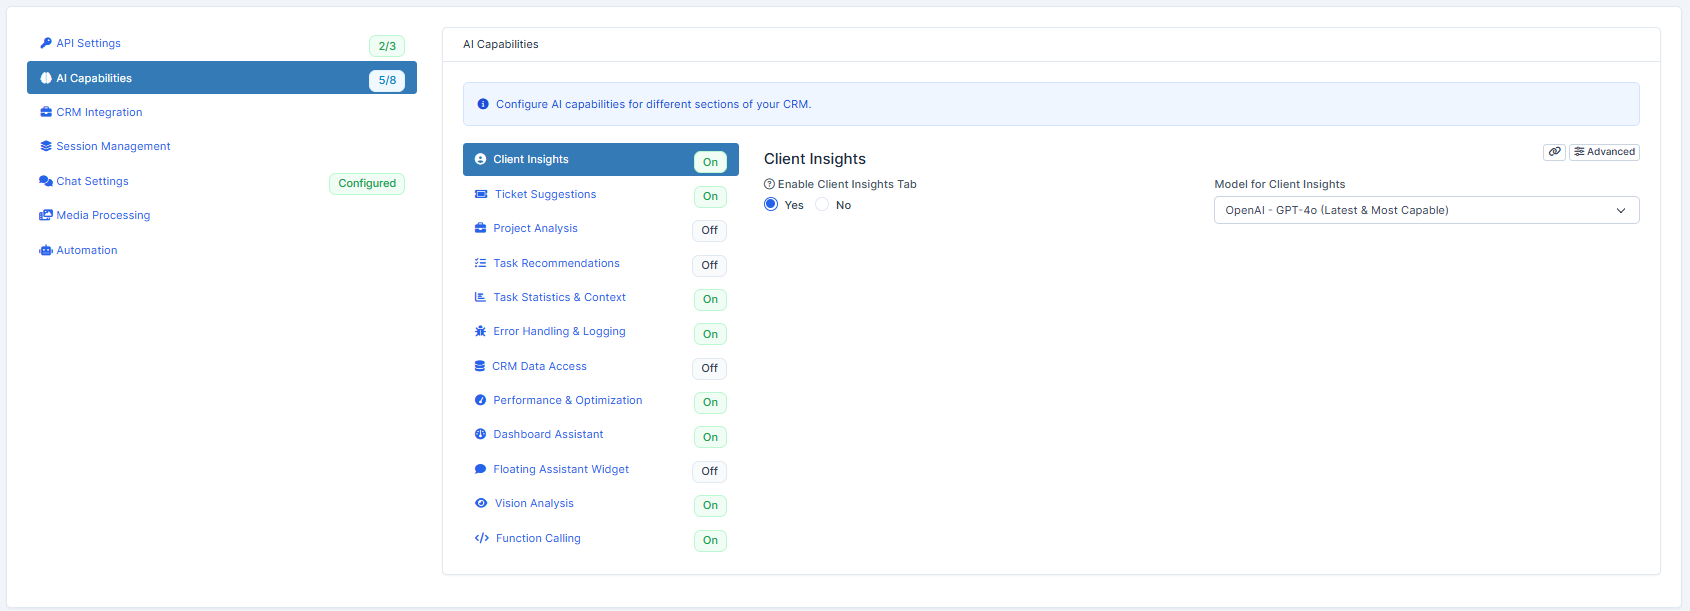Open Media Processing settings
This screenshot has width=1690, height=611.
point(103,215)
